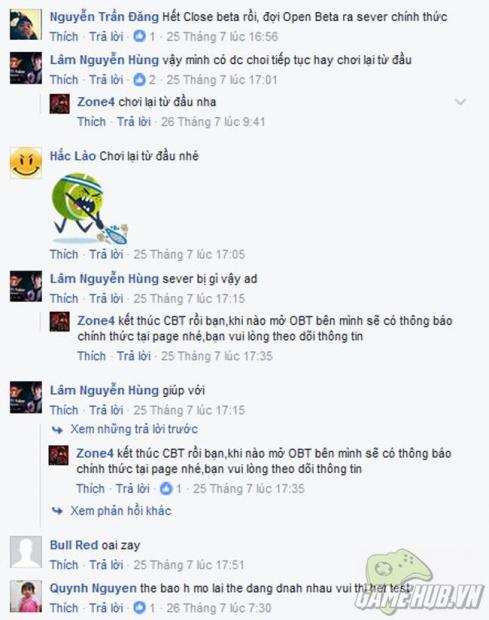Toggle Thích on 'sever bị gì vậy ad' comment
This screenshot has width=489, height=620.
[x=64, y=299]
